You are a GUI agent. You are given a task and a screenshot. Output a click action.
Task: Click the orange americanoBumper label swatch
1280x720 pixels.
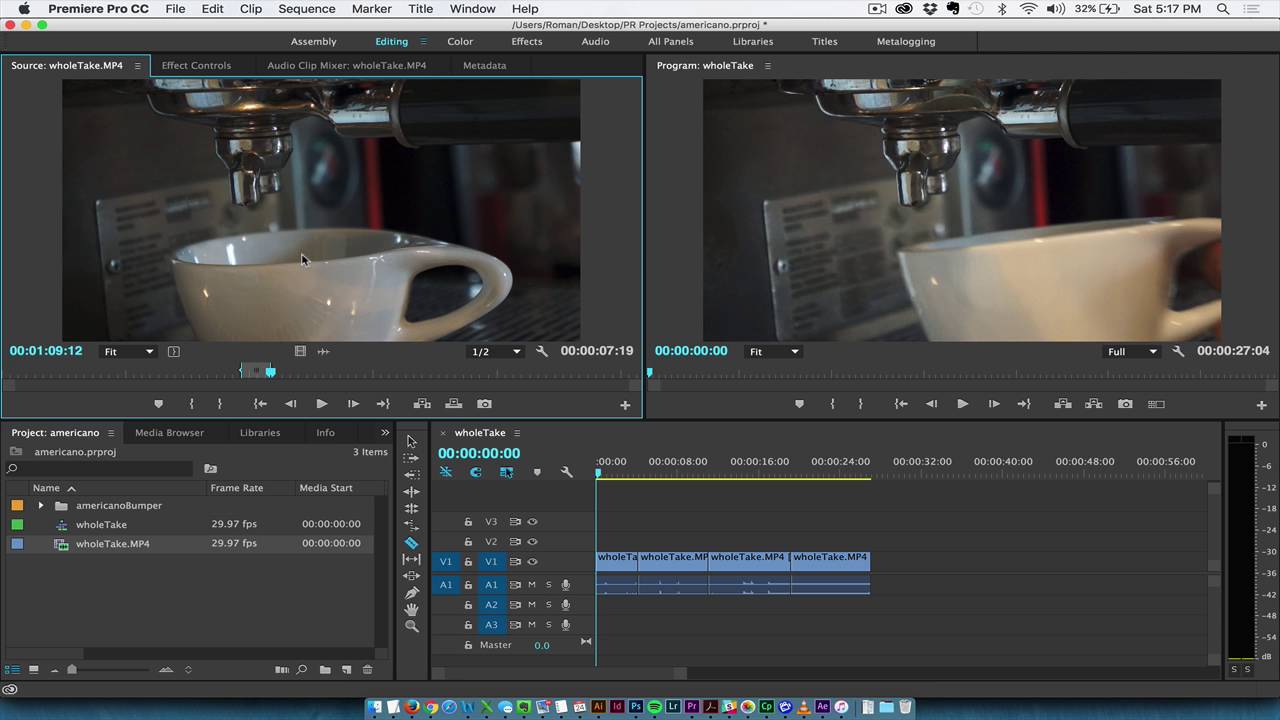pyautogui.click(x=17, y=506)
